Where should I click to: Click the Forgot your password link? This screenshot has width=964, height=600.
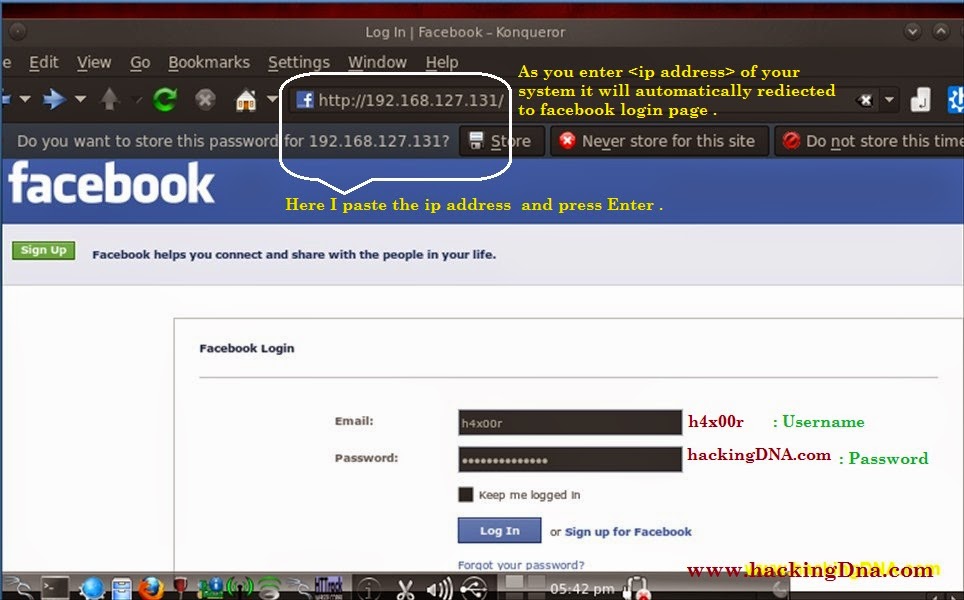tap(521, 564)
